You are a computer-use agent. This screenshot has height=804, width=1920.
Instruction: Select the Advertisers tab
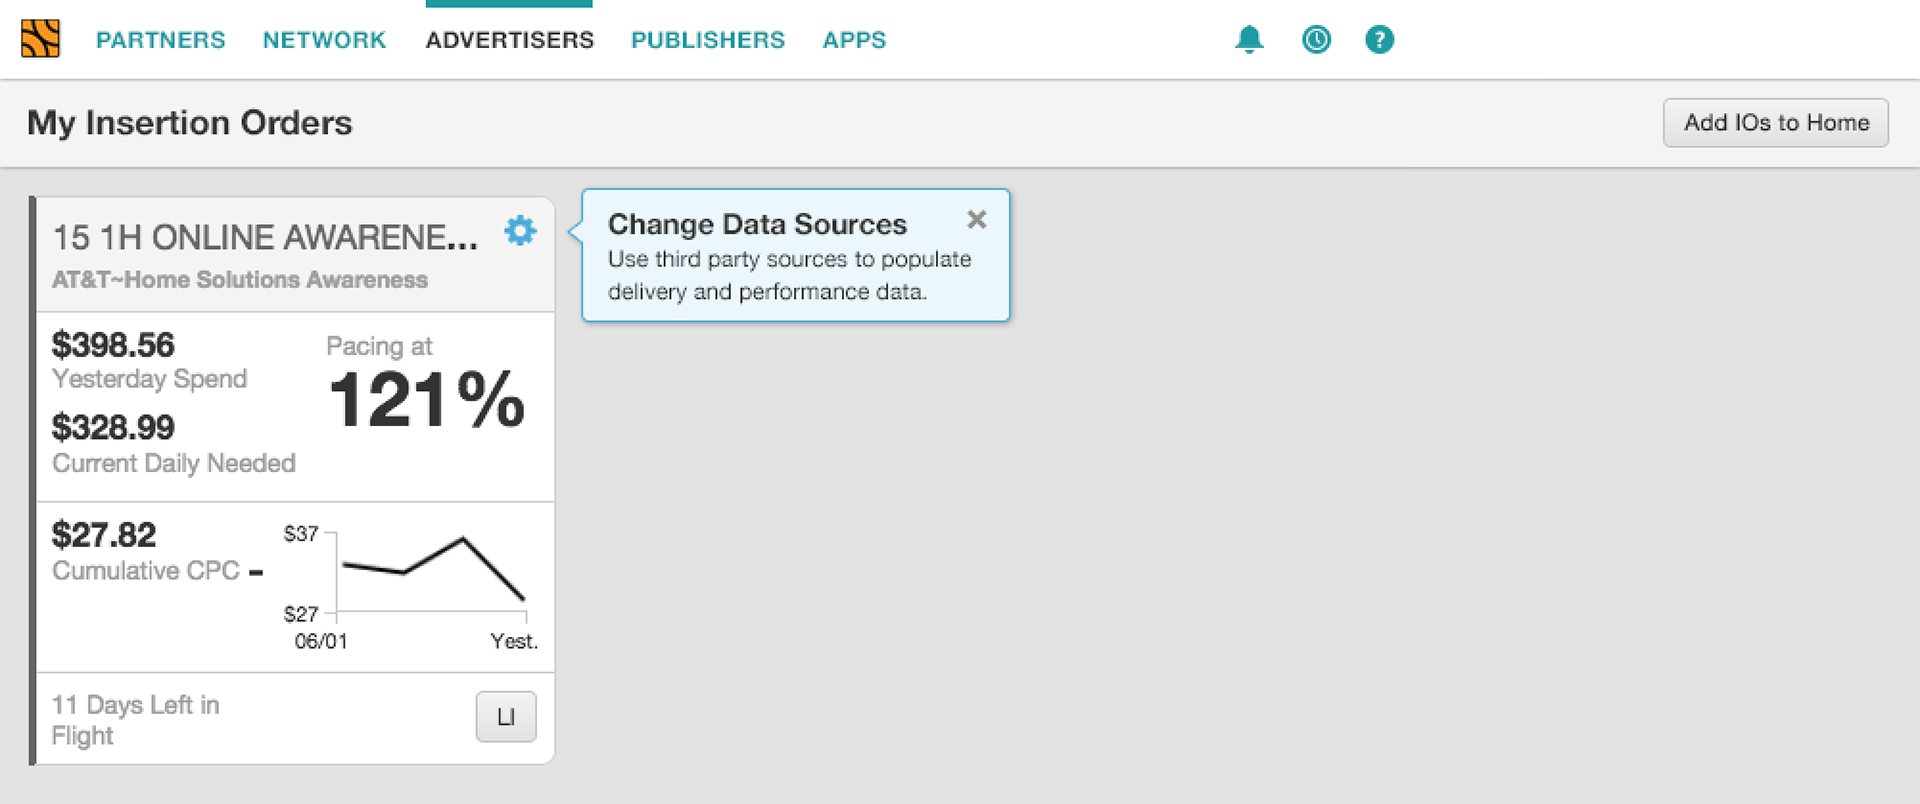(x=510, y=40)
